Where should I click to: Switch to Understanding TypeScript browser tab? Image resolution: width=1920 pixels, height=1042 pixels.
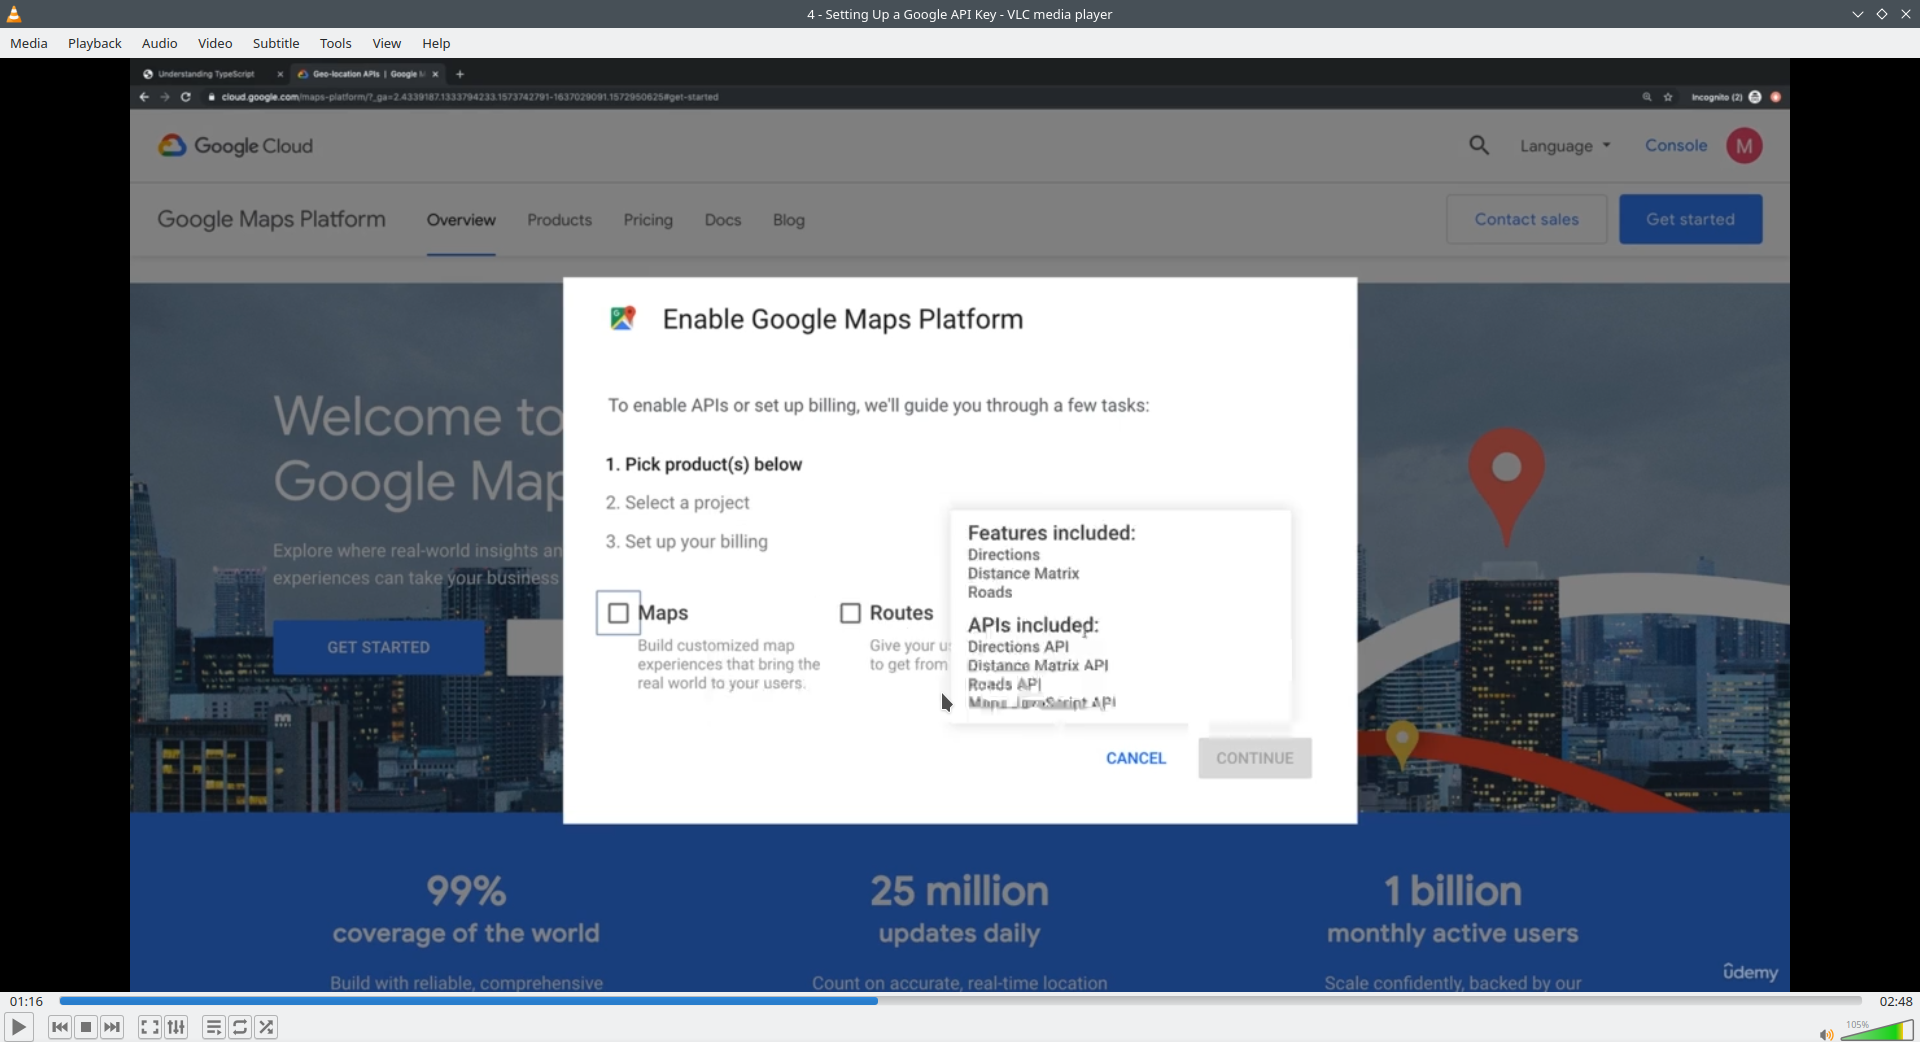pos(206,74)
